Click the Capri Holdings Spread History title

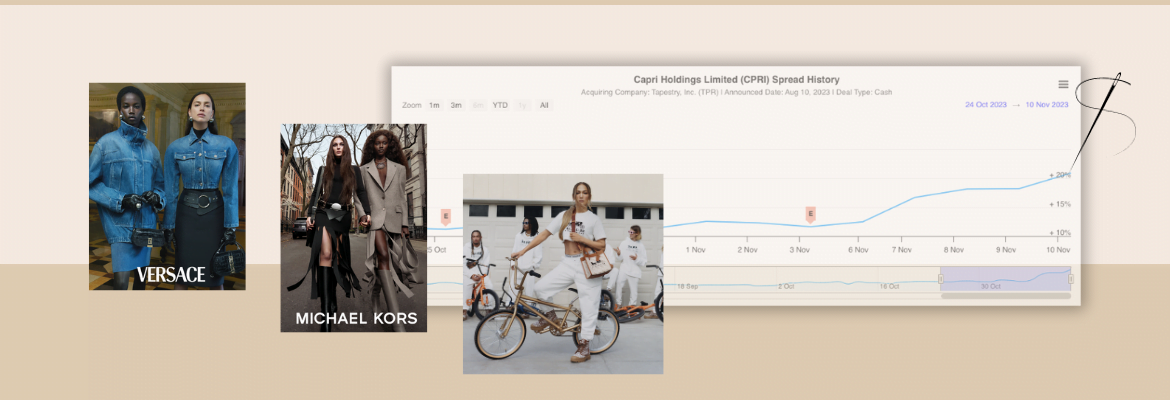736,79
